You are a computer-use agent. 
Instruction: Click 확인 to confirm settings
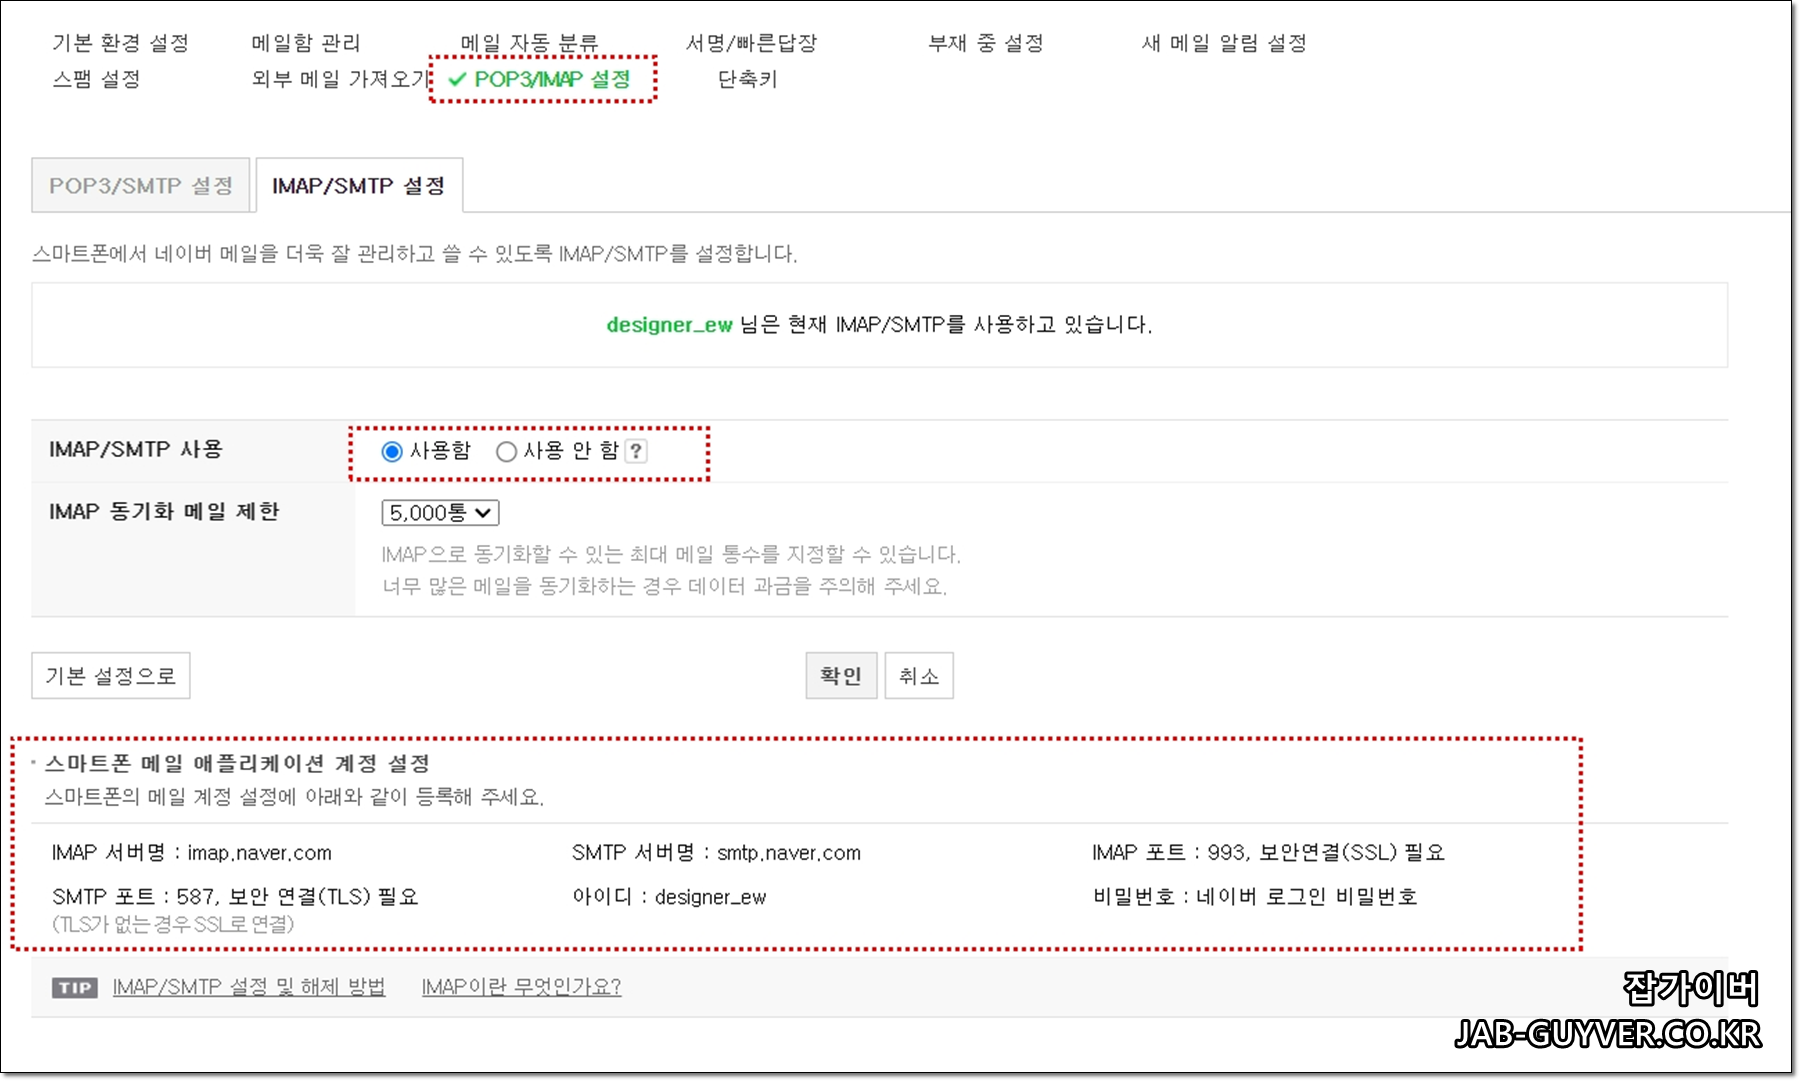click(841, 675)
